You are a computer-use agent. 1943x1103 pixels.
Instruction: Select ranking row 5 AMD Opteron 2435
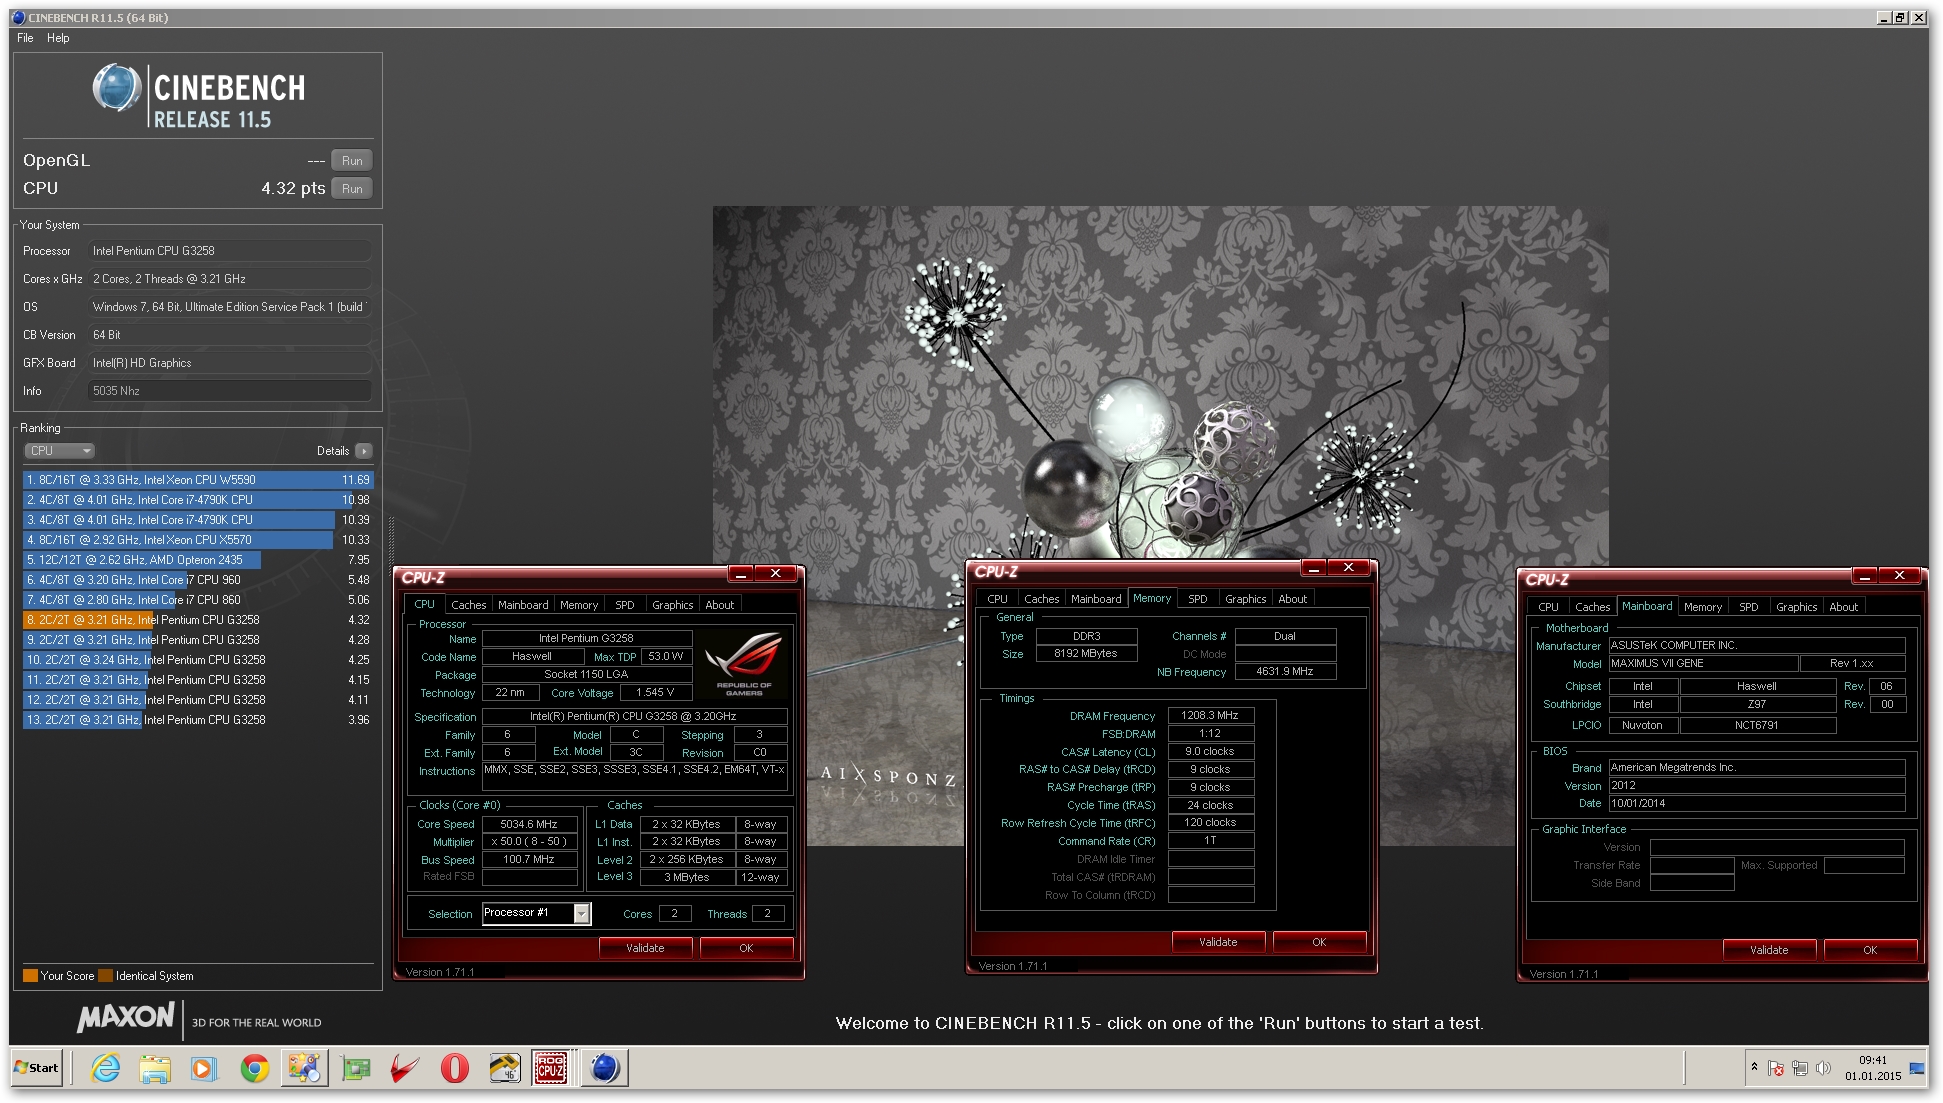point(198,560)
